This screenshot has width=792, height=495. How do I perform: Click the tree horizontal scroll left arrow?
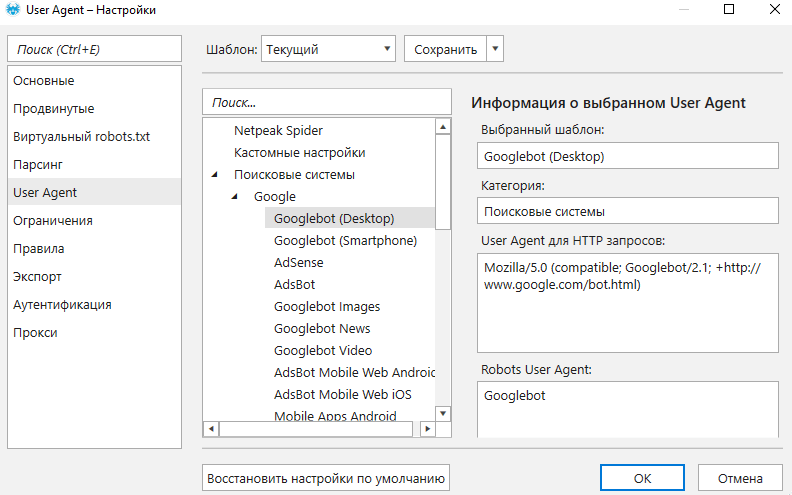[x=211, y=429]
